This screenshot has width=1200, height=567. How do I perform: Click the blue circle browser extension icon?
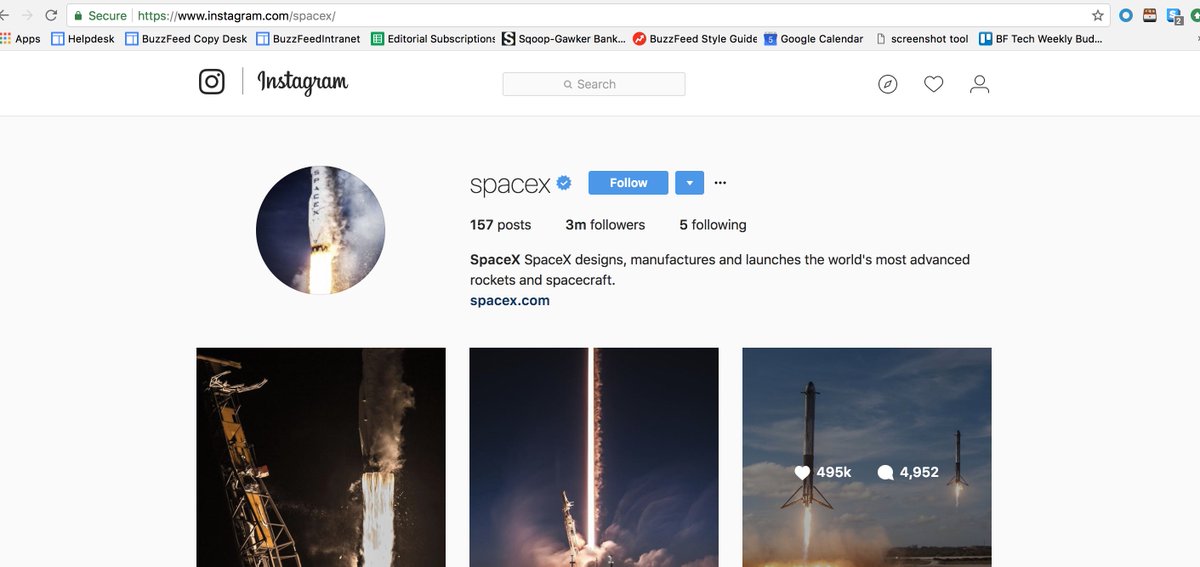tap(1126, 16)
